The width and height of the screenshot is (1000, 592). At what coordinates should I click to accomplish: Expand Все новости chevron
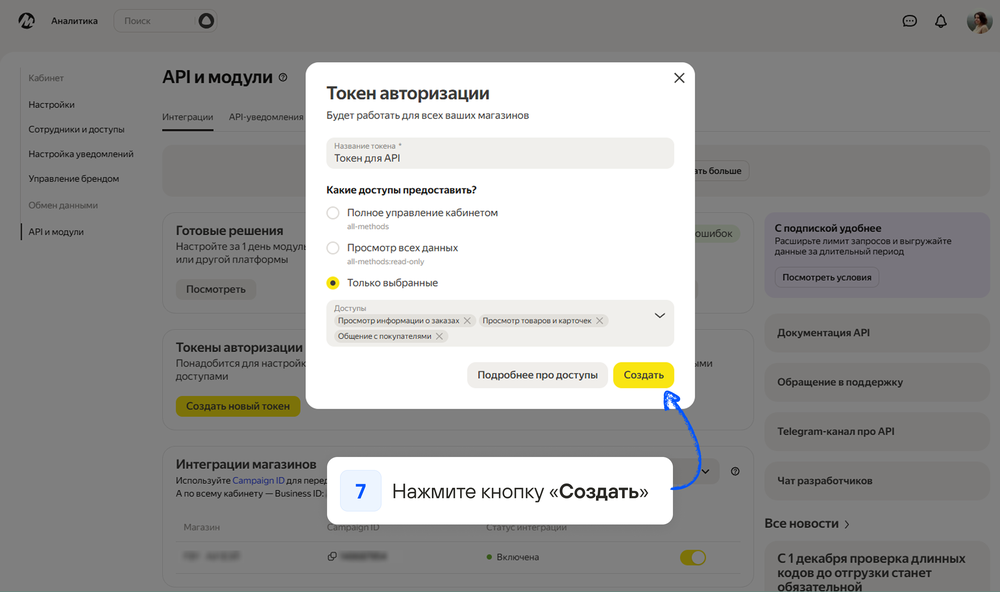(847, 524)
